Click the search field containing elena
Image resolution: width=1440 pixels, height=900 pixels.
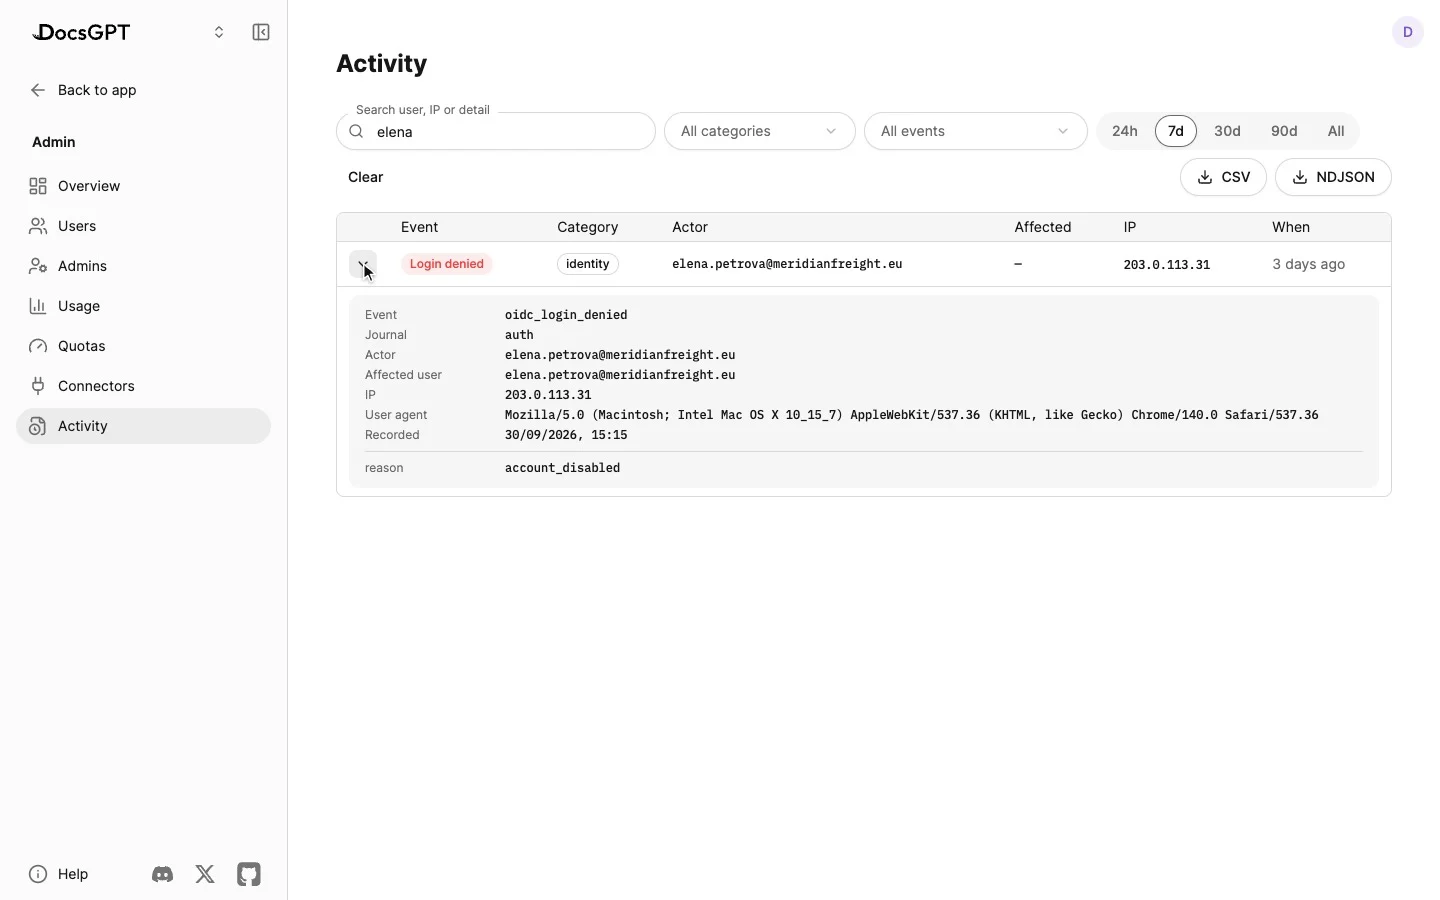pyautogui.click(x=496, y=131)
